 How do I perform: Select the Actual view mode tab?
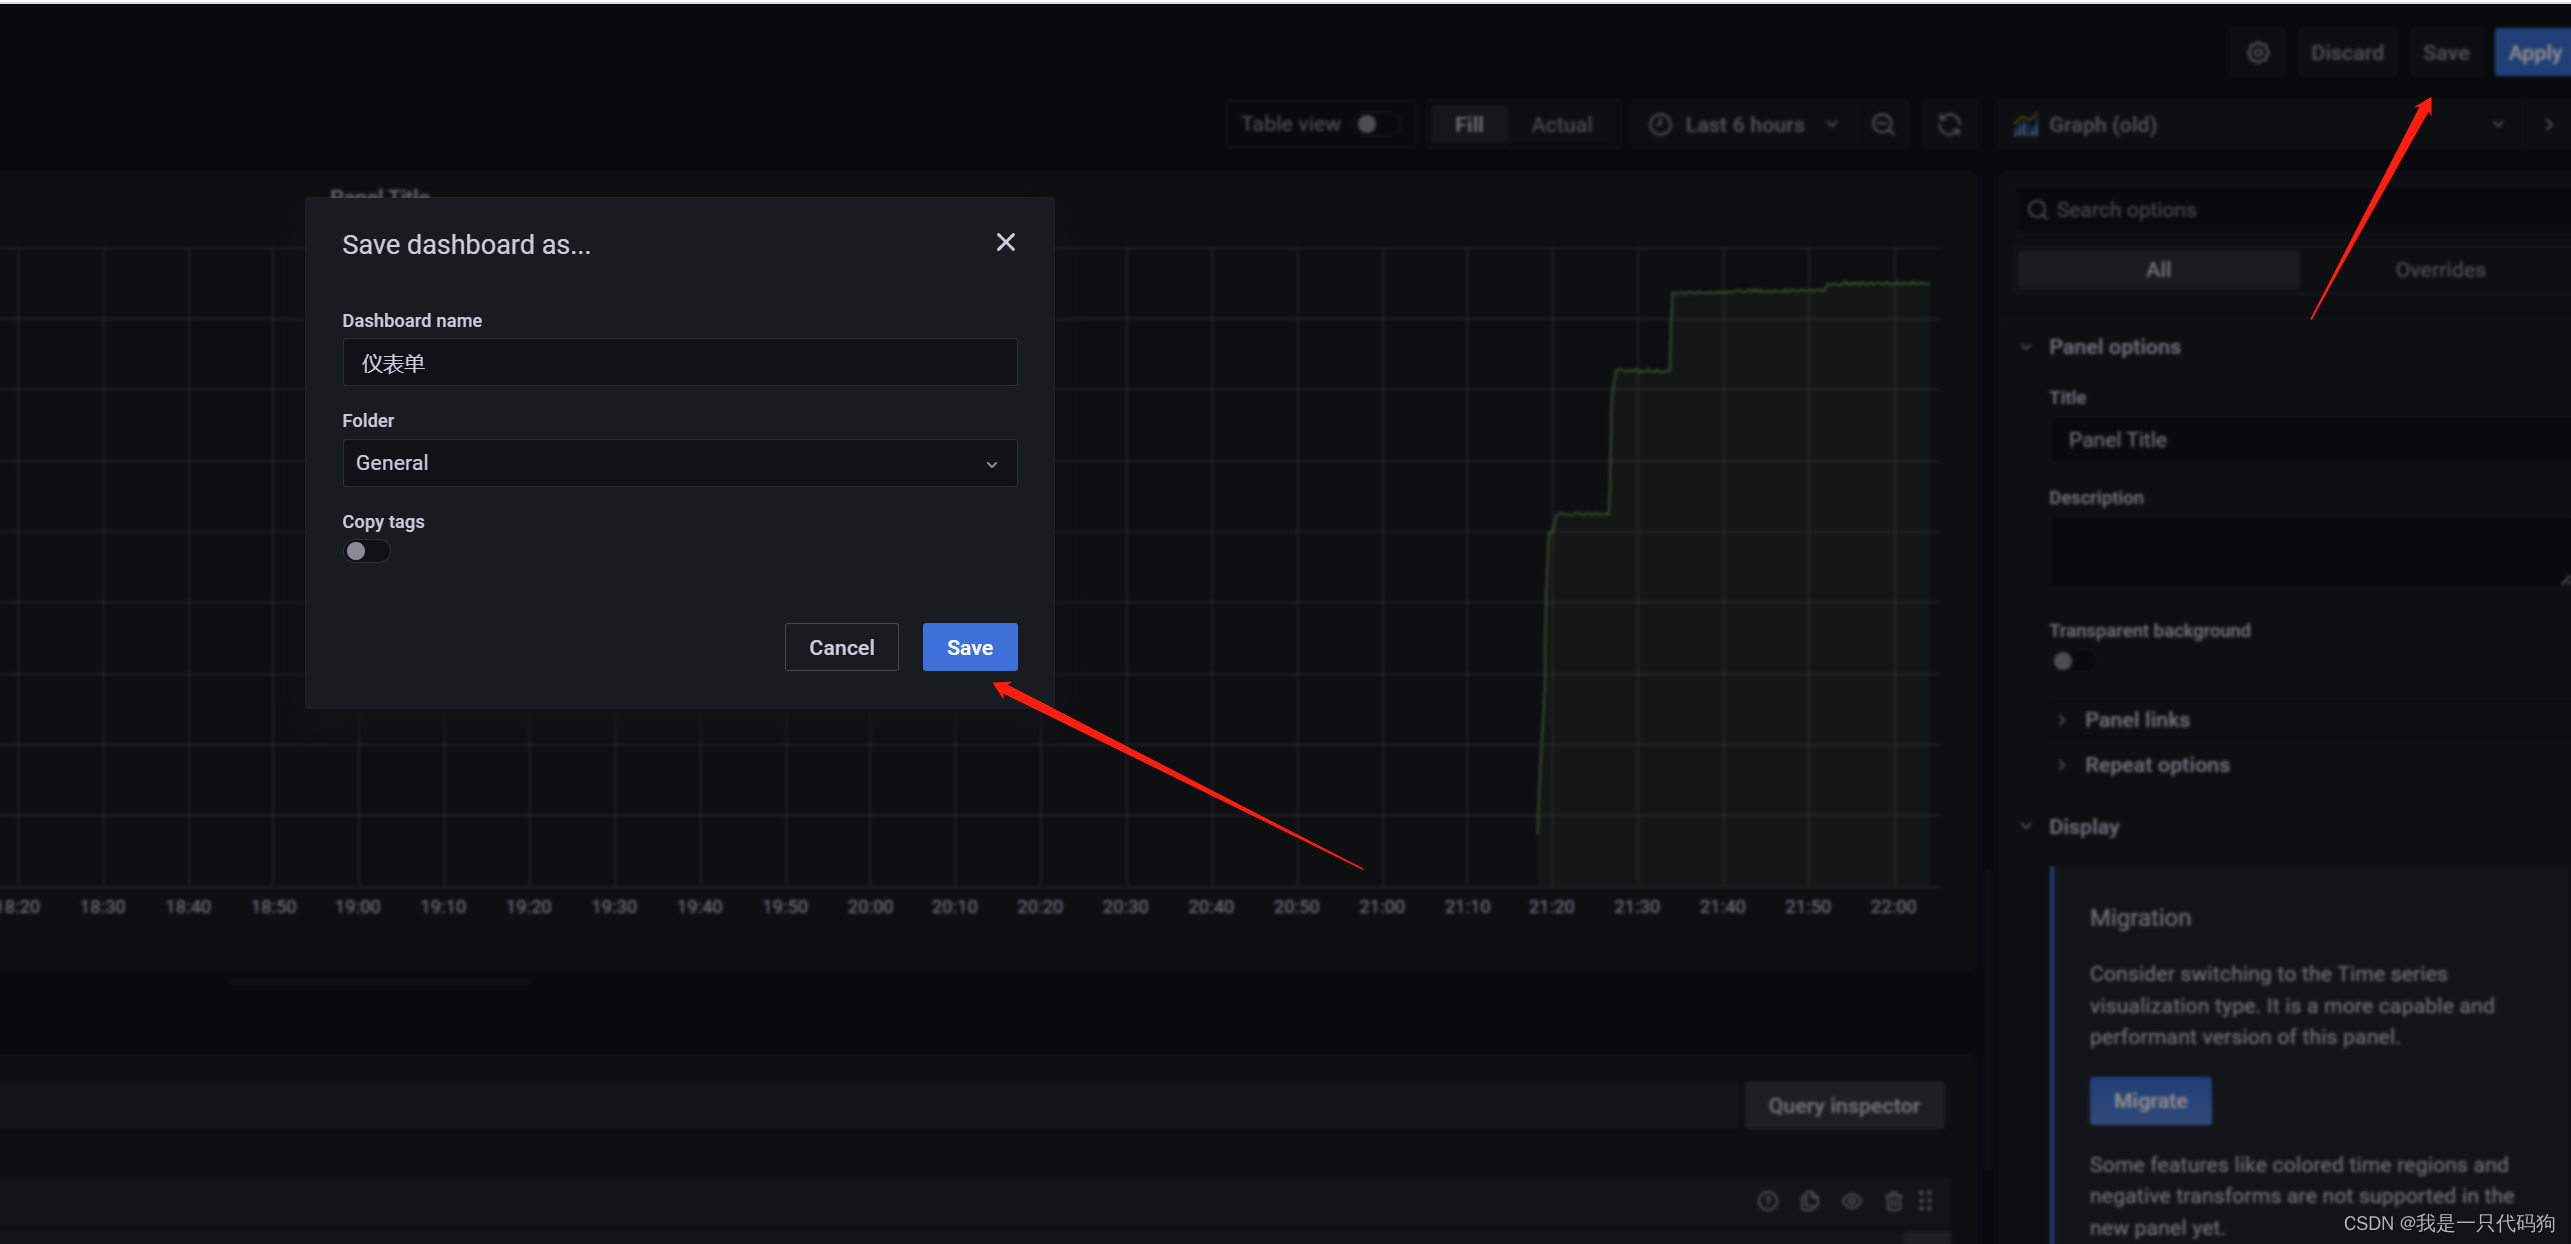pyautogui.click(x=1561, y=125)
